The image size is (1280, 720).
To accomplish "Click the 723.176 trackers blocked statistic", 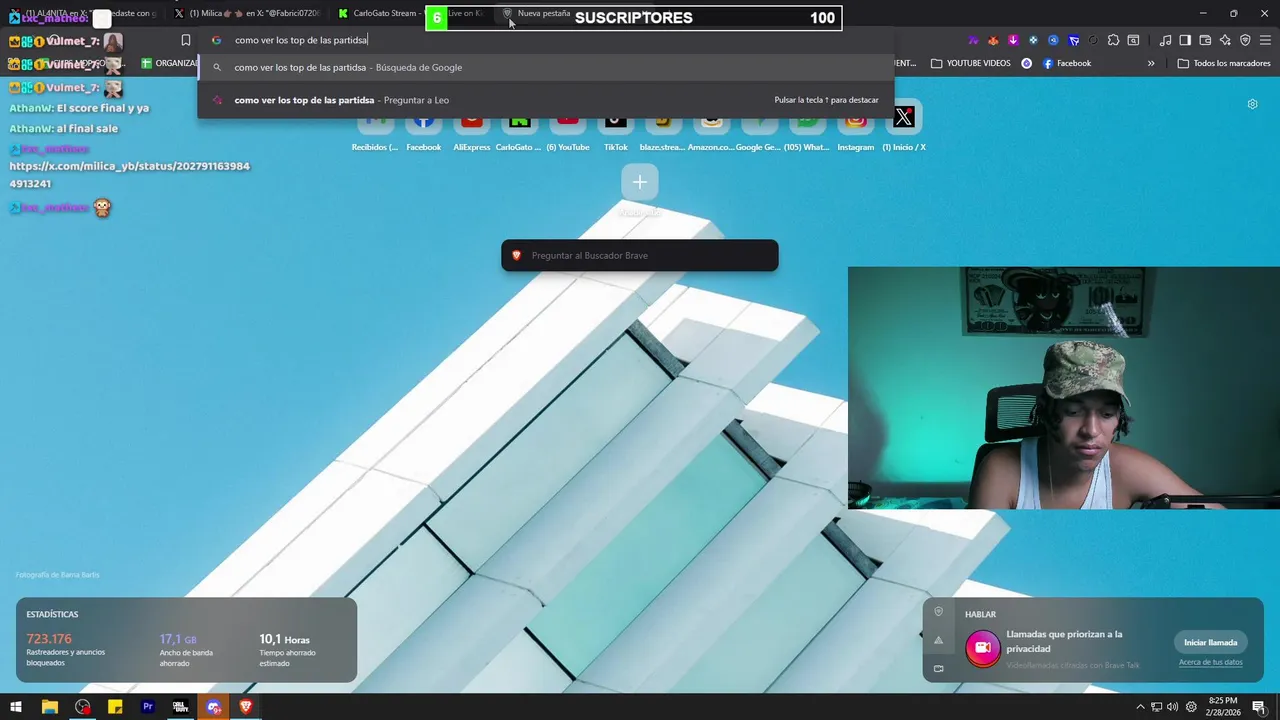I will tap(66, 649).
